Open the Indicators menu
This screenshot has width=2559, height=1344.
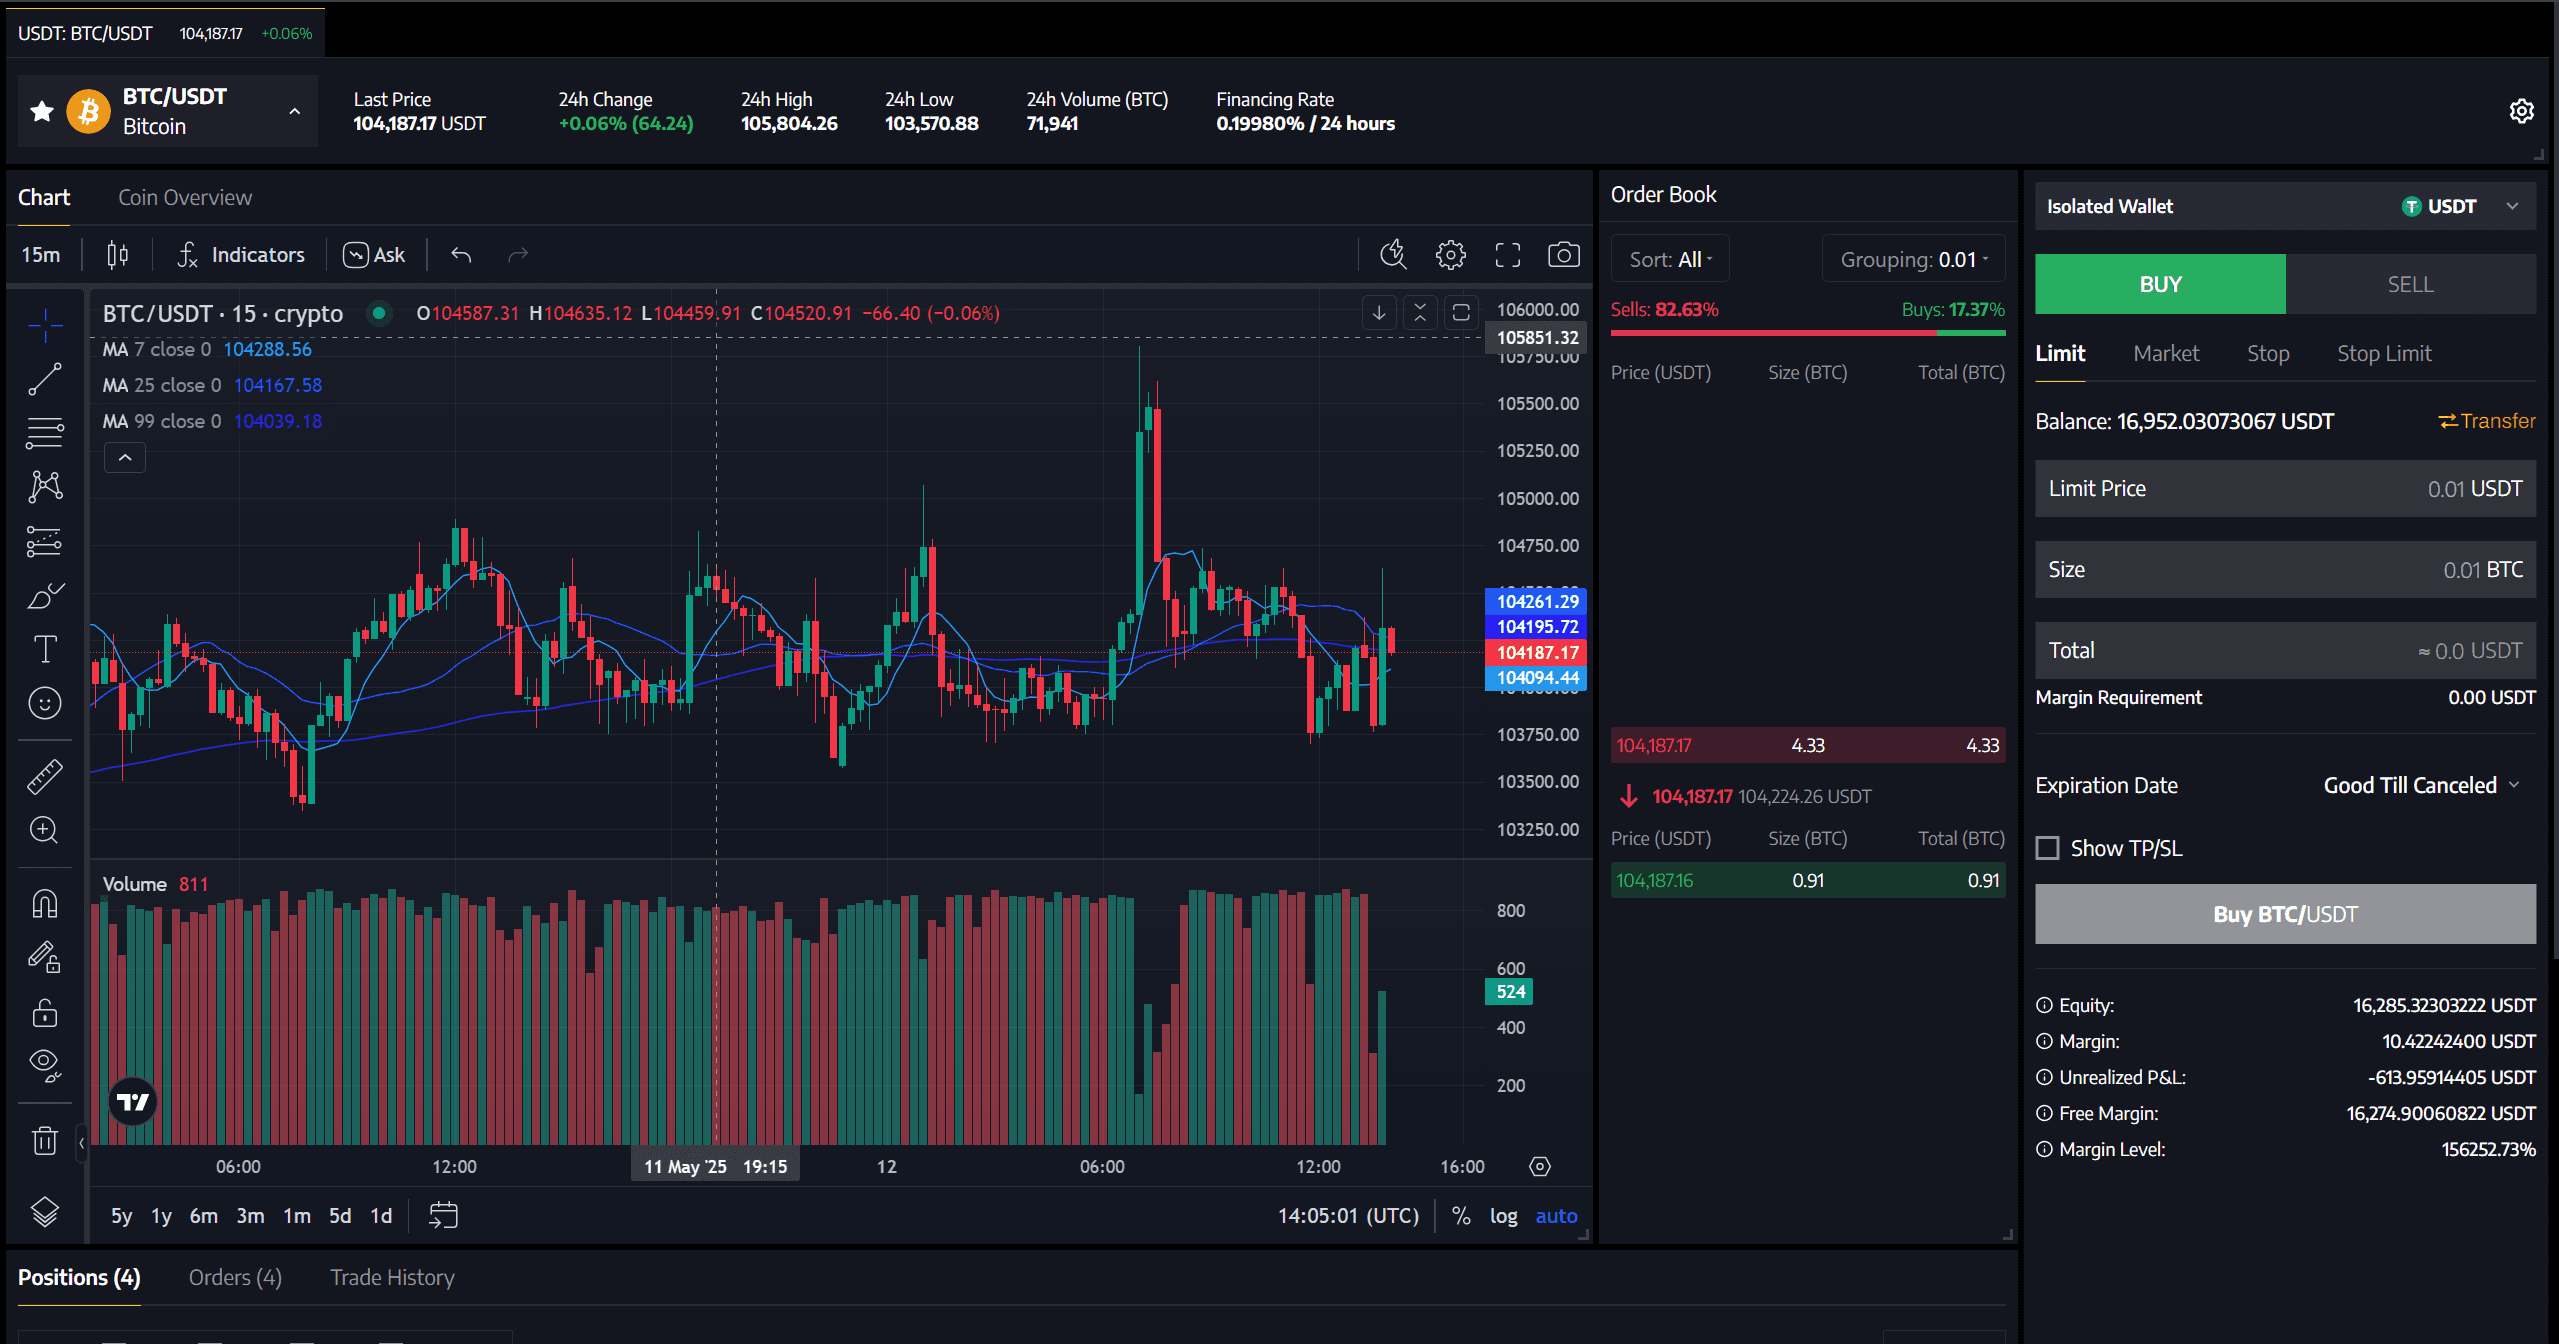coord(241,255)
